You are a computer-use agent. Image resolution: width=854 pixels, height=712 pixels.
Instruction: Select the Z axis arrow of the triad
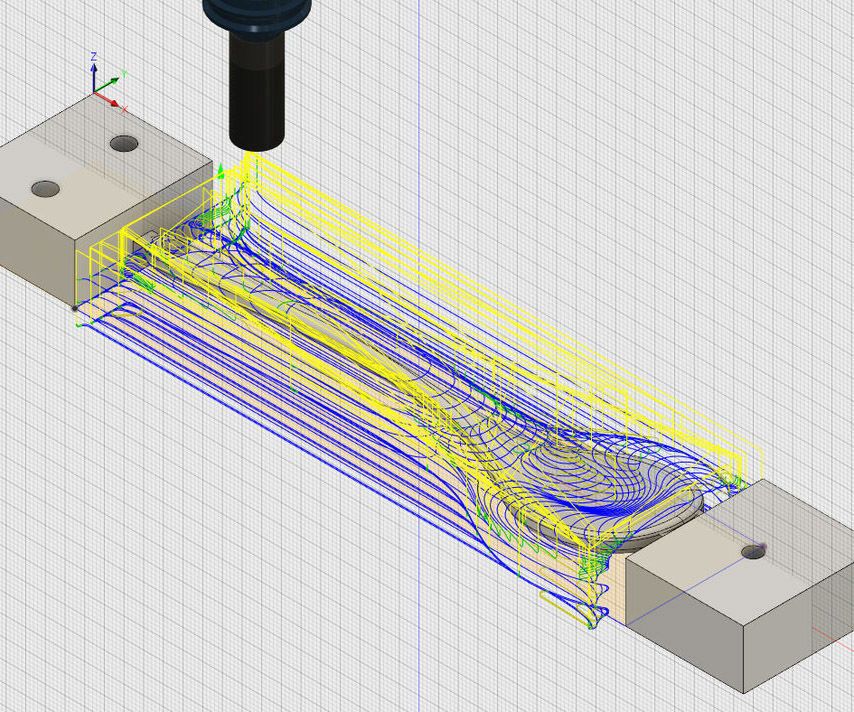(94, 68)
